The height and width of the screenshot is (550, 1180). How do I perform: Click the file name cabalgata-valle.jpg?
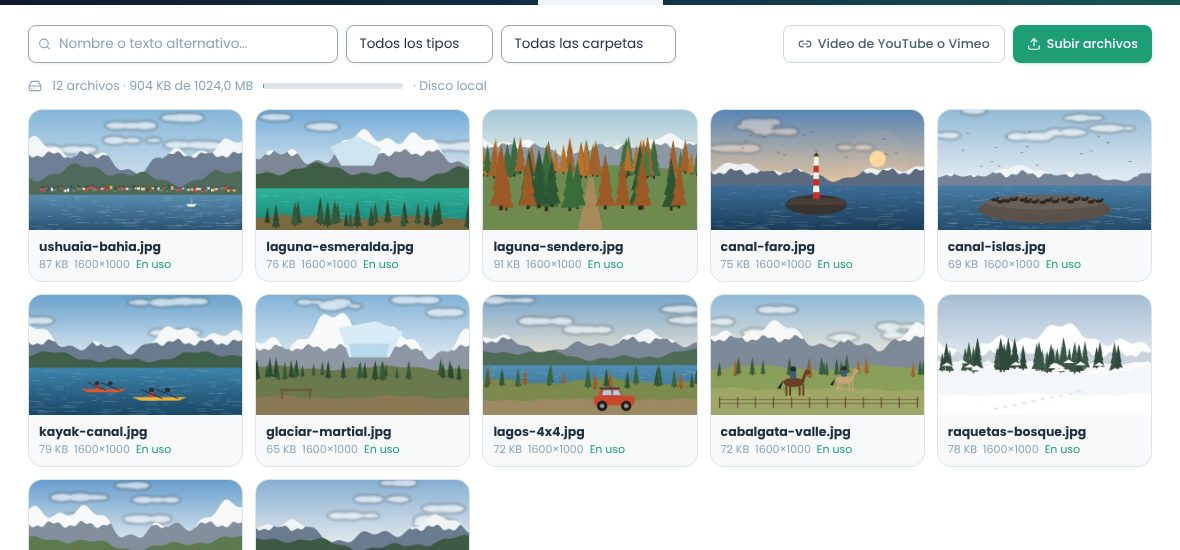click(x=786, y=432)
